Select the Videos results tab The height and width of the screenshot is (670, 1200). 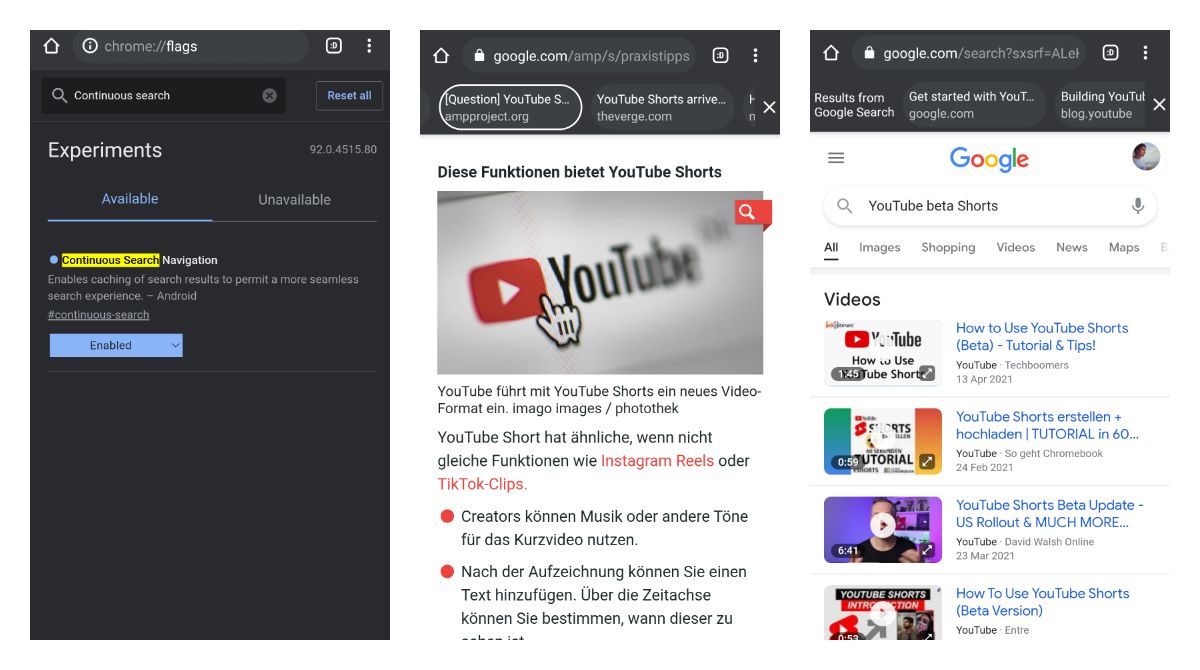pos(1016,248)
